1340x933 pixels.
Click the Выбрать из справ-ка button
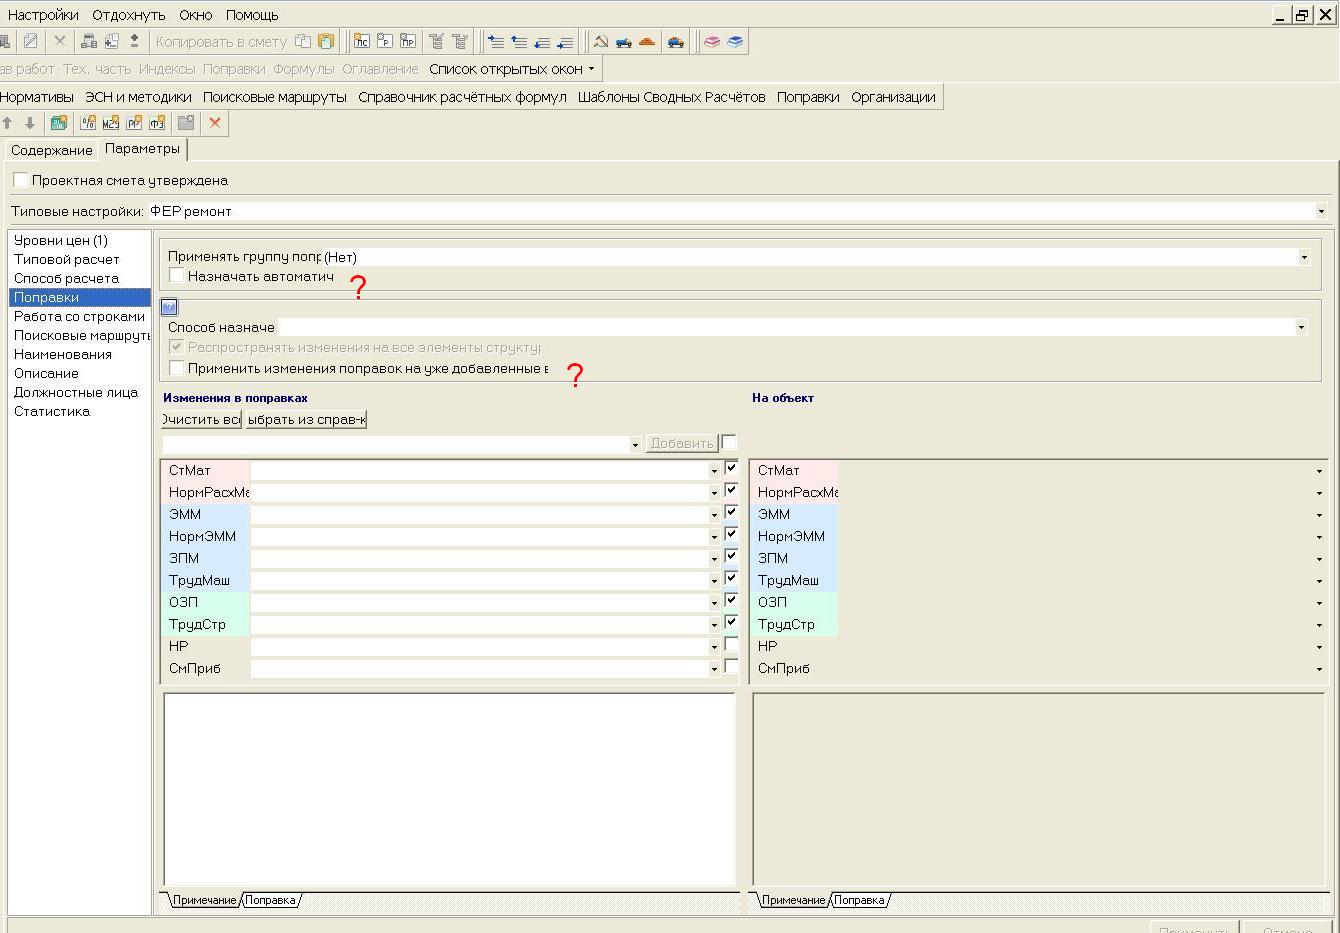[307, 419]
